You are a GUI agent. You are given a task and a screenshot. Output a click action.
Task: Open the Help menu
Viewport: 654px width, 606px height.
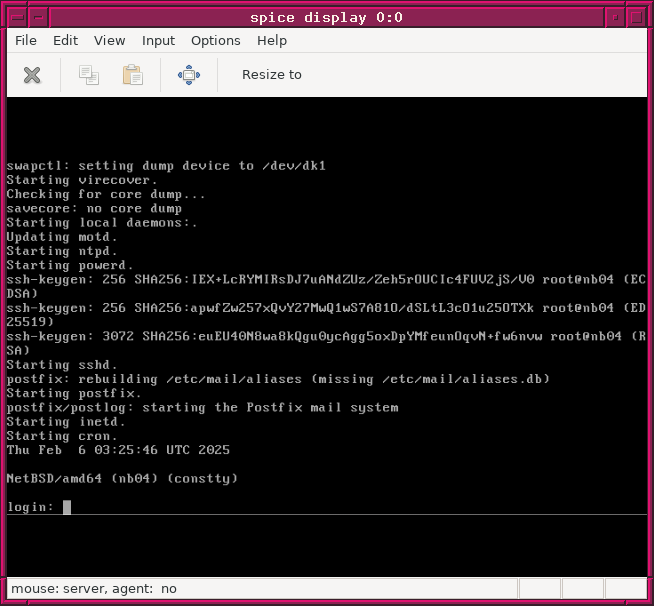point(271,41)
